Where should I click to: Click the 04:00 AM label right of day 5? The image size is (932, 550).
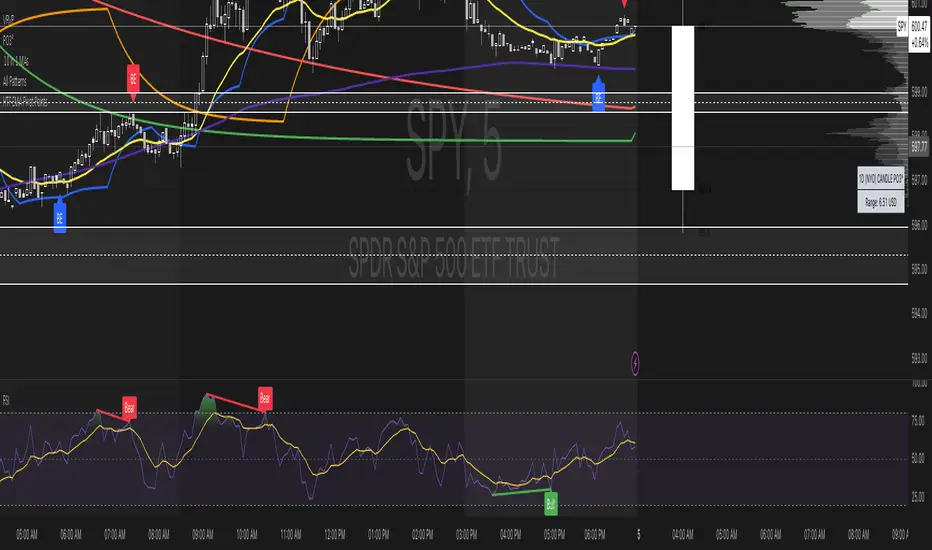(x=682, y=535)
